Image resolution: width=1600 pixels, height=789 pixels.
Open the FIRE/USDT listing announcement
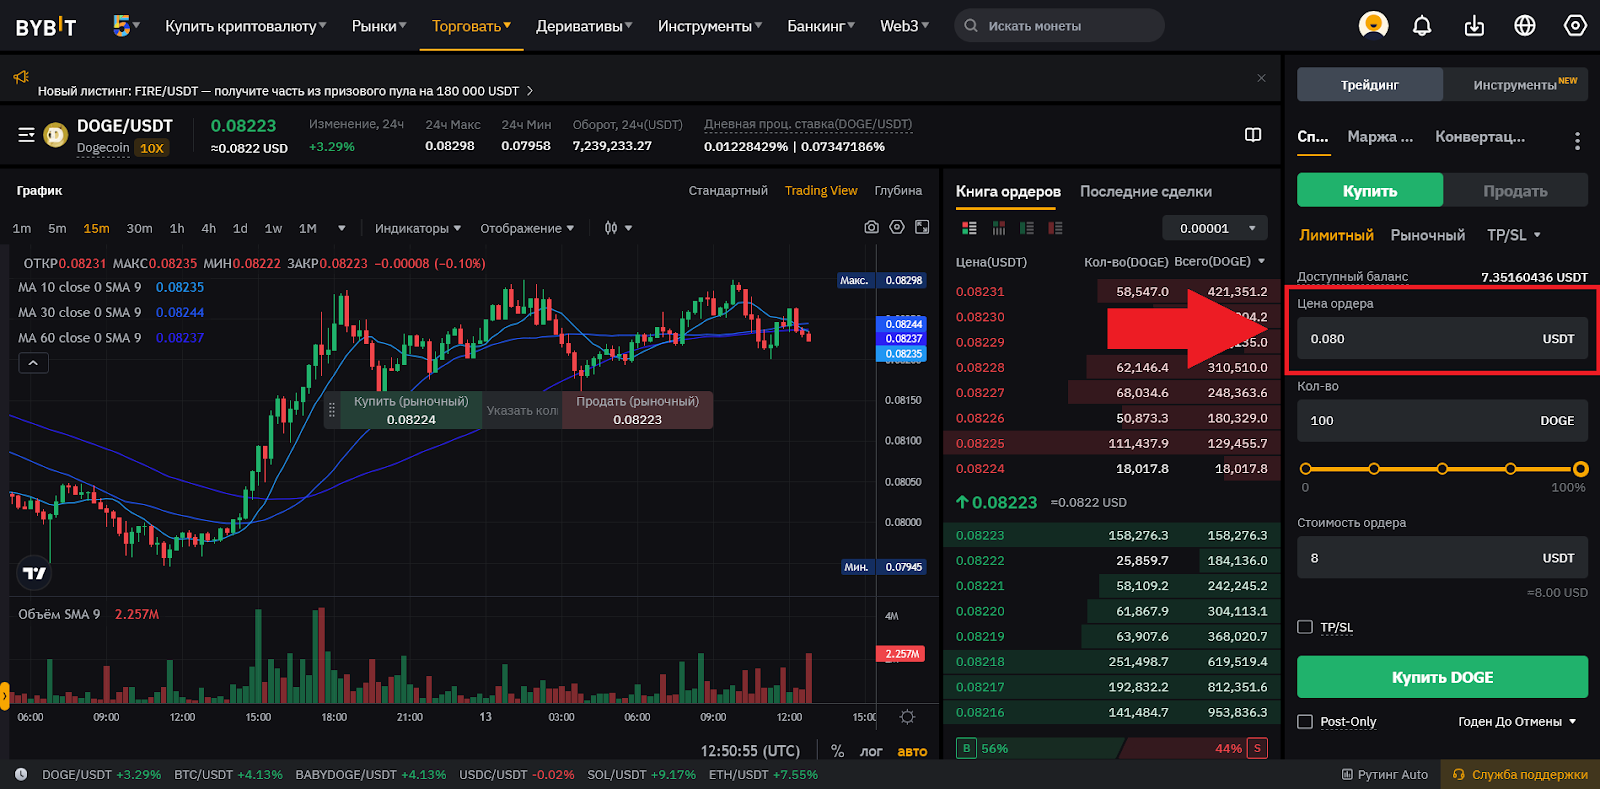pyautogui.click(x=285, y=91)
